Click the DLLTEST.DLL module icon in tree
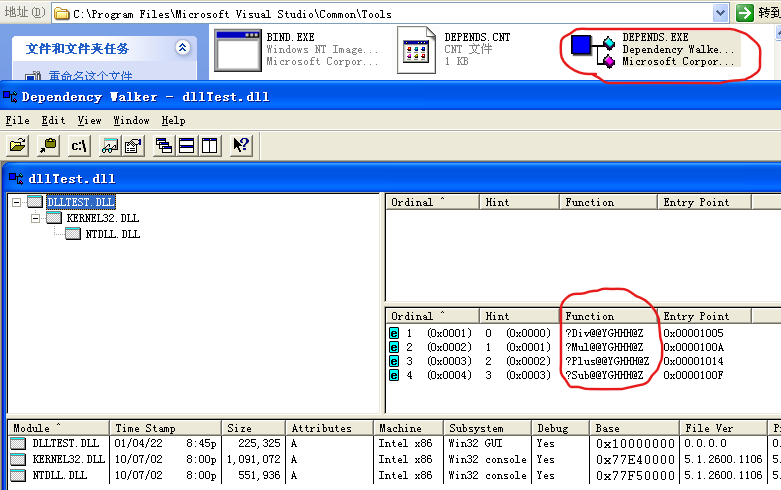This screenshot has width=781, height=490. coord(35,202)
